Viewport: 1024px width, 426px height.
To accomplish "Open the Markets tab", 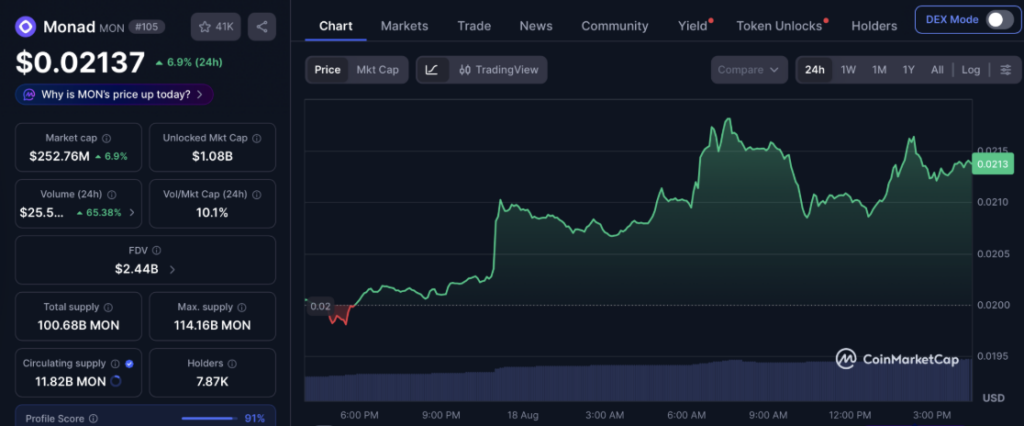I will point(404,26).
